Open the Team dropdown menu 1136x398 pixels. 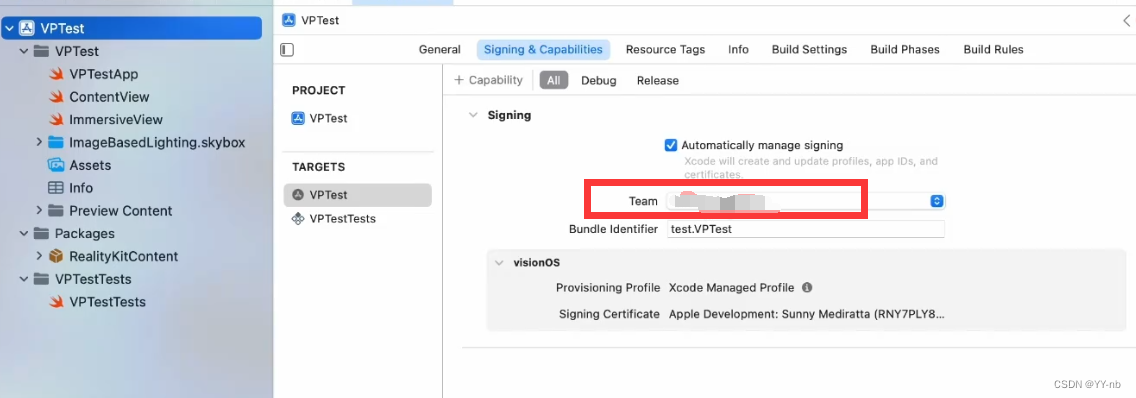point(806,201)
